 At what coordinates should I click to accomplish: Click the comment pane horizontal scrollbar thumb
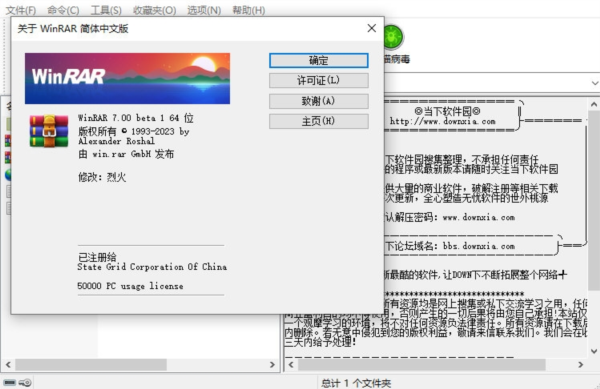click(422, 365)
